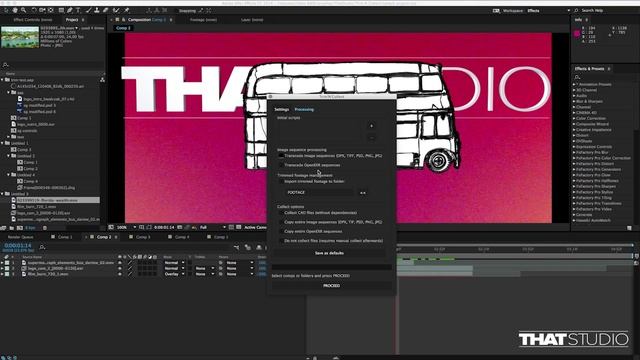
Task: Open the Render Queue tab
Action: (x=21, y=237)
